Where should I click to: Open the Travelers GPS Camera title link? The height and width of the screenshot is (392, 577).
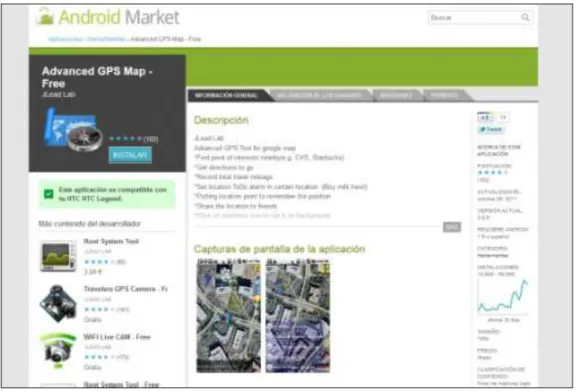125,289
